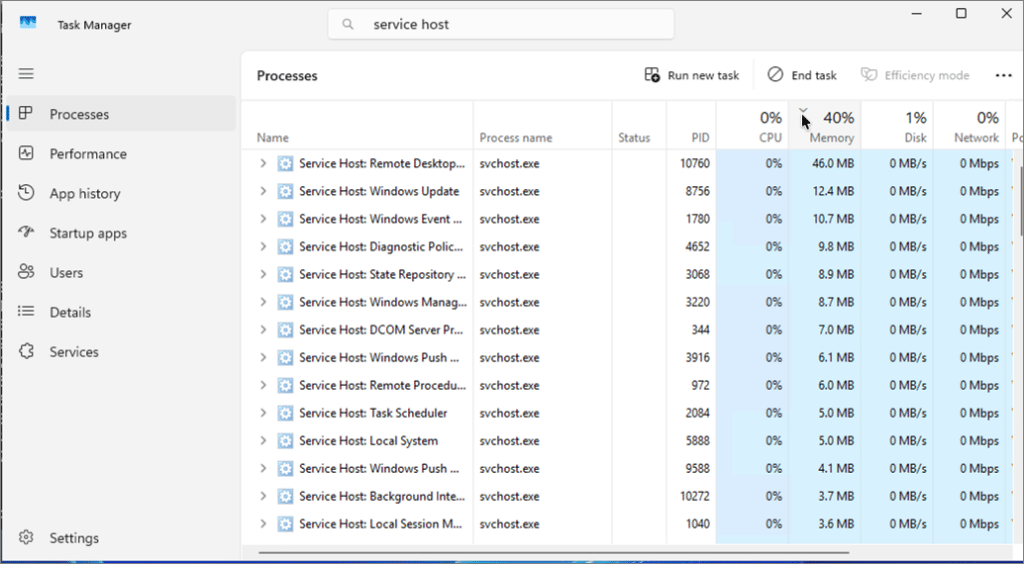Click the search magnifier icon
The image size is (1024, 564).
tap(348, 25)
